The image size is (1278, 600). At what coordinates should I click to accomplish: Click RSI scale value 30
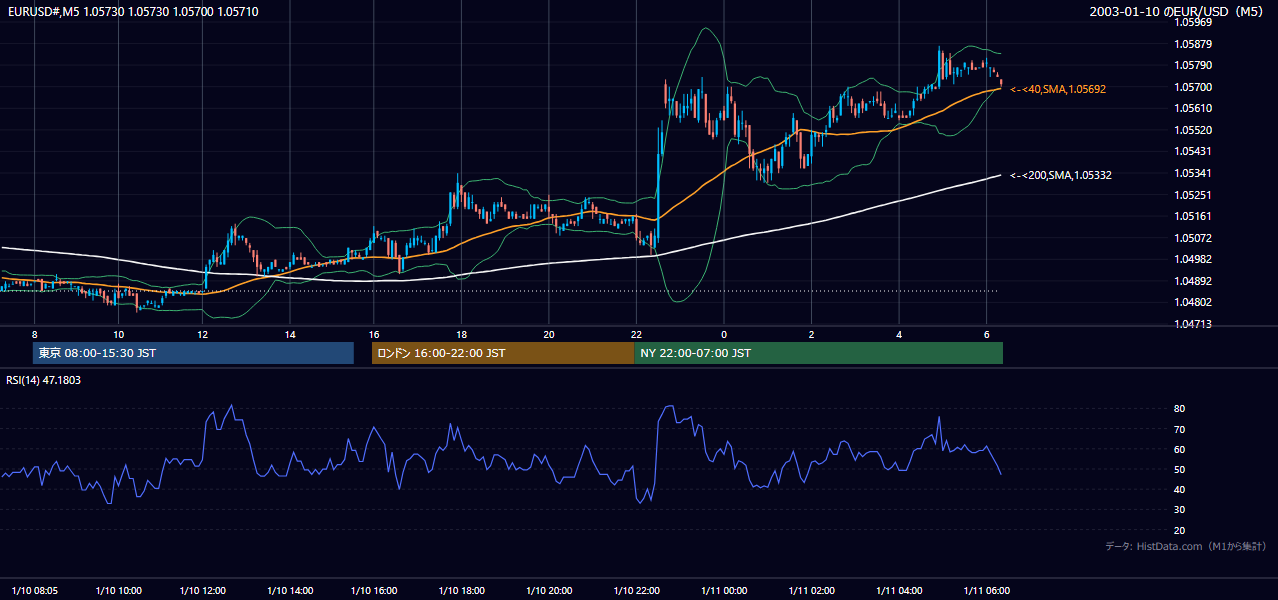(x=1180, y=510)
